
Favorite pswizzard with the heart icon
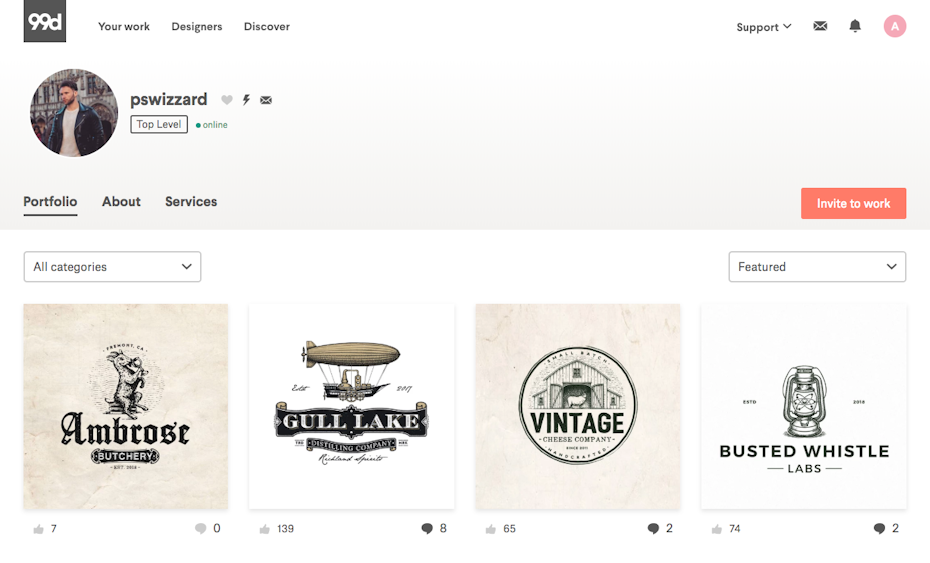(x=227, y=100)
